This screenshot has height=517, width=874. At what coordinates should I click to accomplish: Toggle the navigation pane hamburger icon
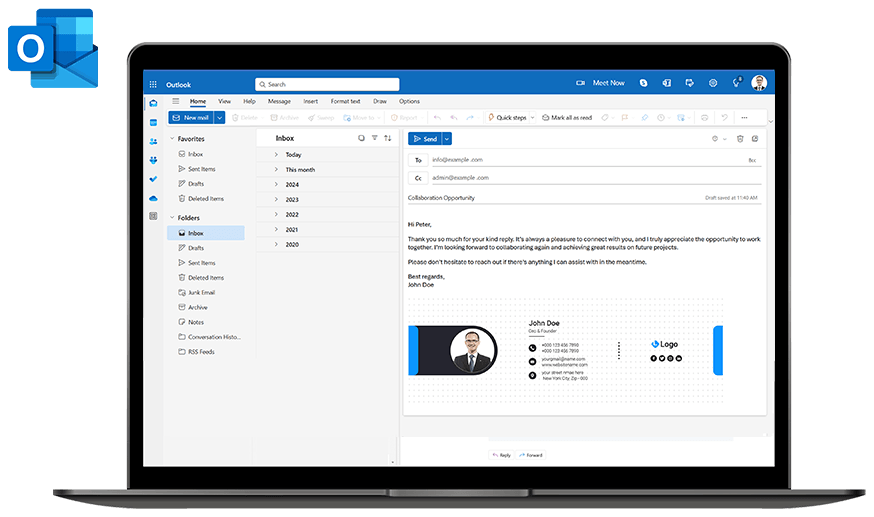tap(176, 101)
